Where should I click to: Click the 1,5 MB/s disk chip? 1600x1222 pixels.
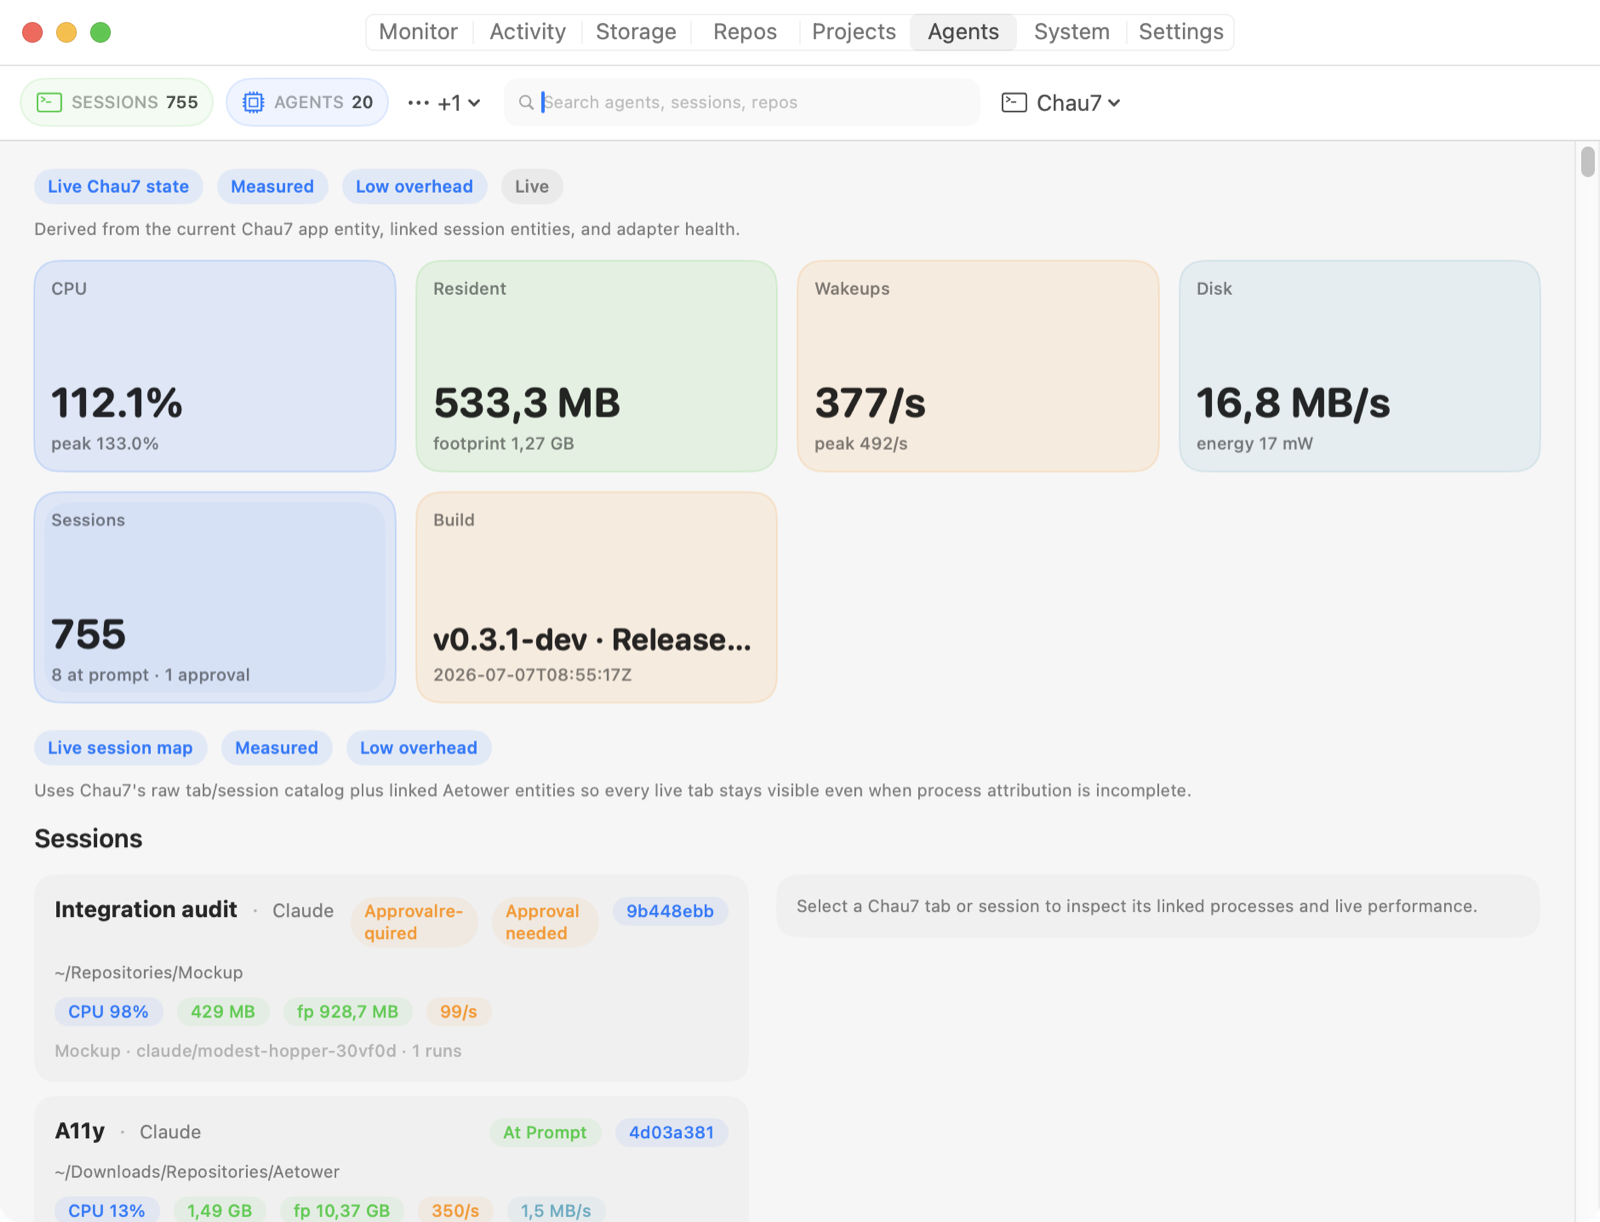coord(556,1210)
